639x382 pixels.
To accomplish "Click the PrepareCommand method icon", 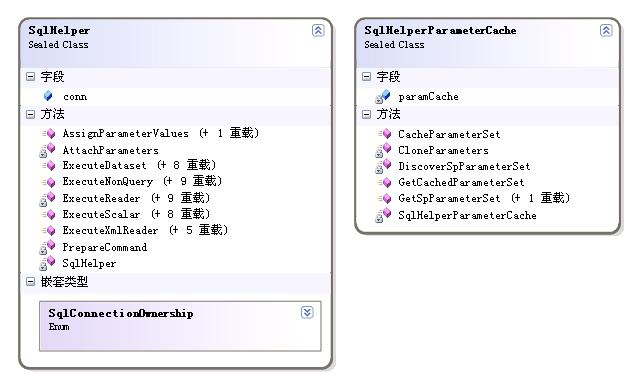I will tap(48, 247).
